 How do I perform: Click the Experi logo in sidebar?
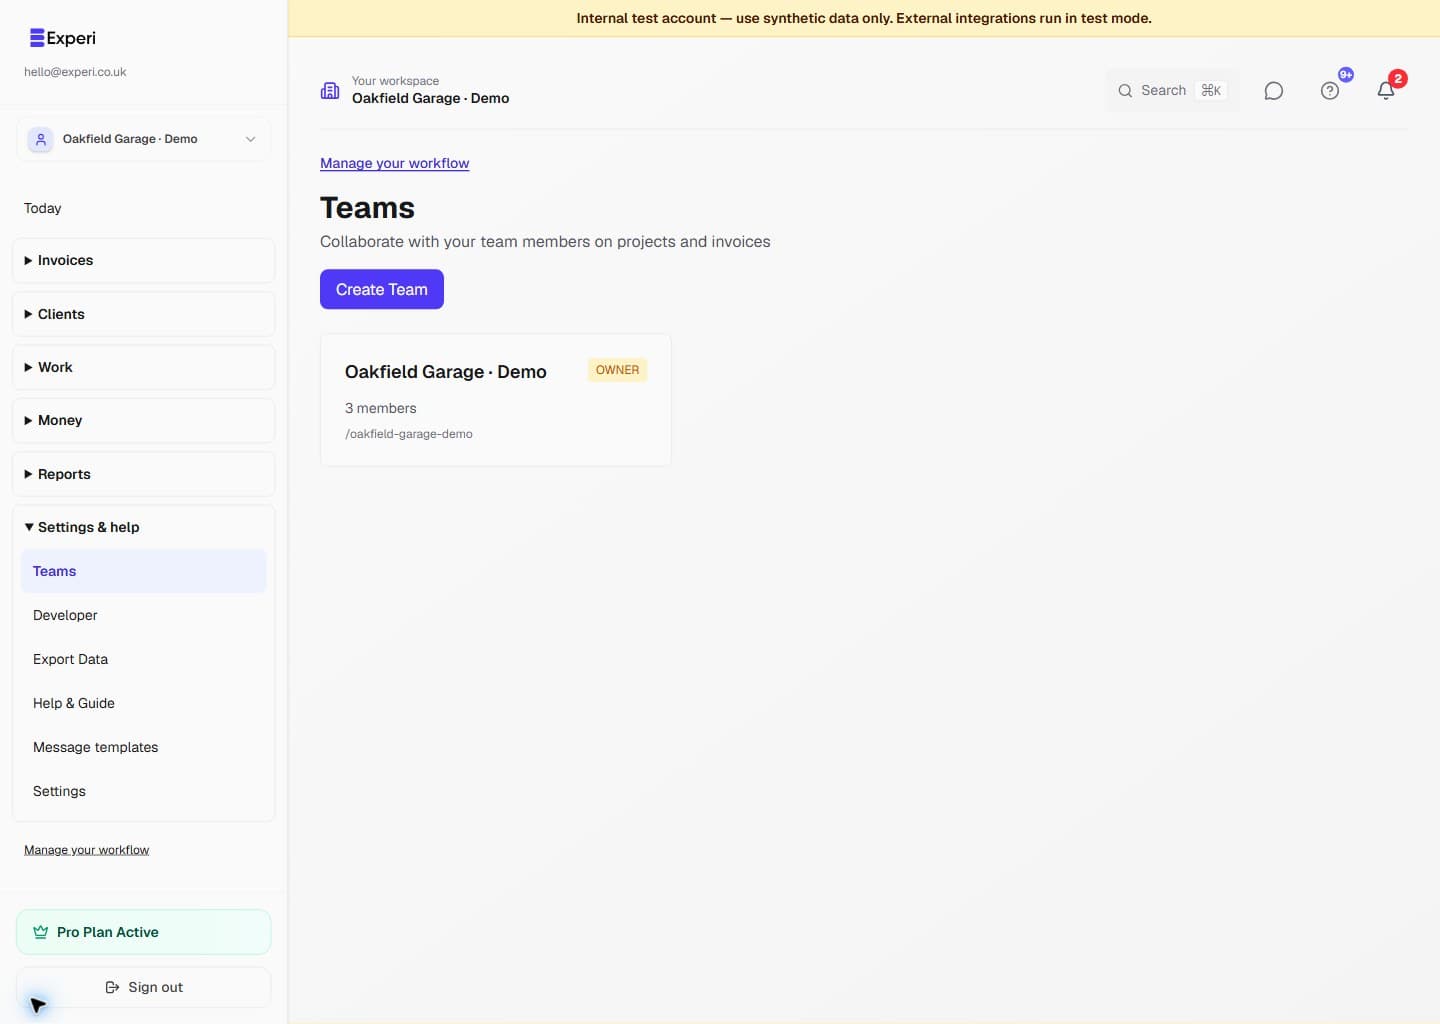coord(63,38)
